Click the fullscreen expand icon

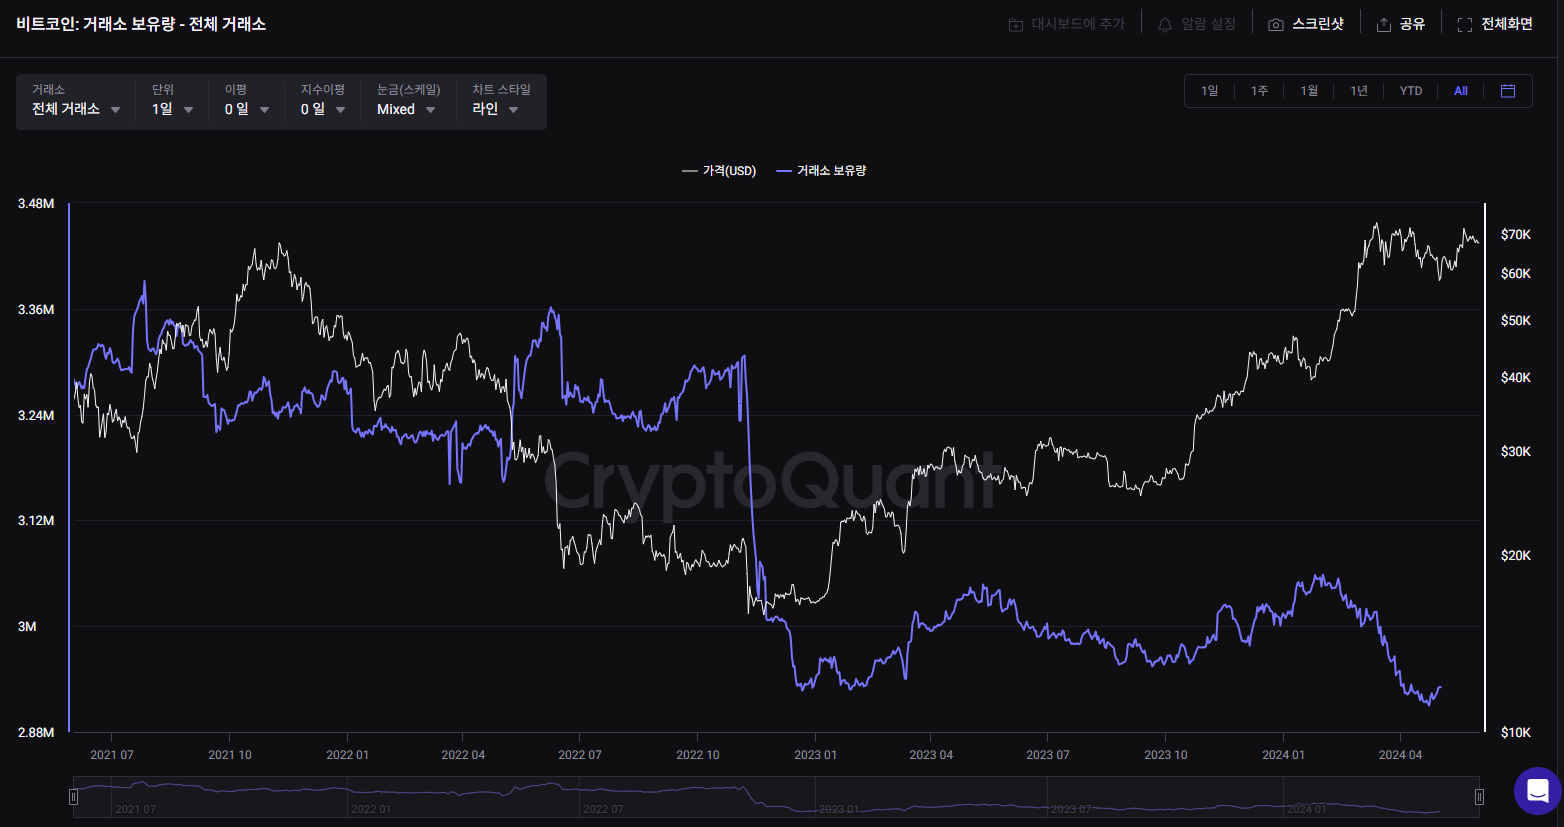point(1465,25)
